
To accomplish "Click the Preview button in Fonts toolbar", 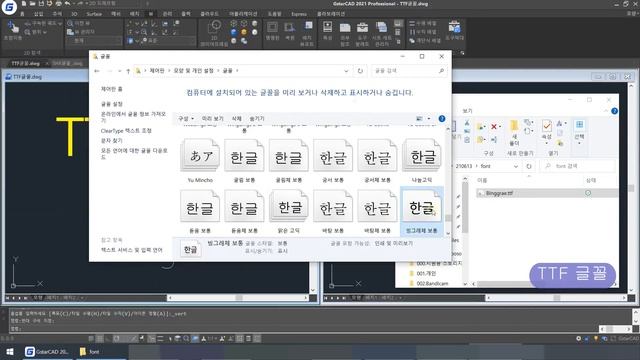I will [212, 119].
